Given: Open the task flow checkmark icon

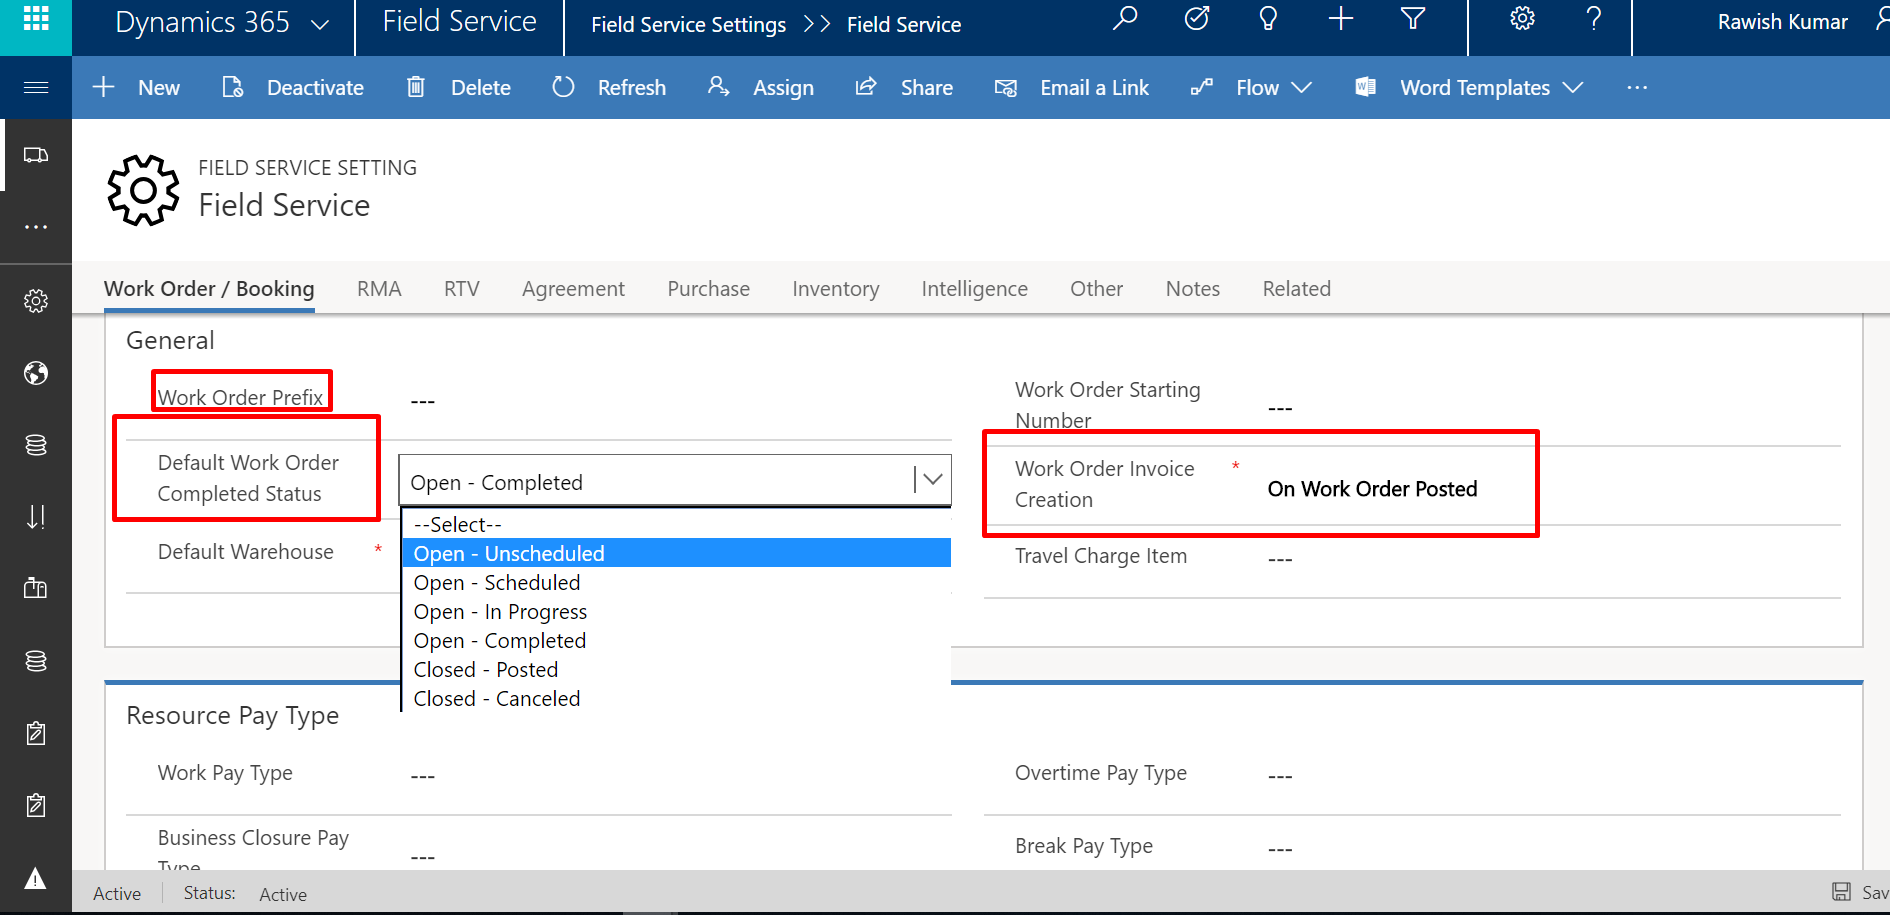Looking at the screenshot, I should tap(1196, 20).
